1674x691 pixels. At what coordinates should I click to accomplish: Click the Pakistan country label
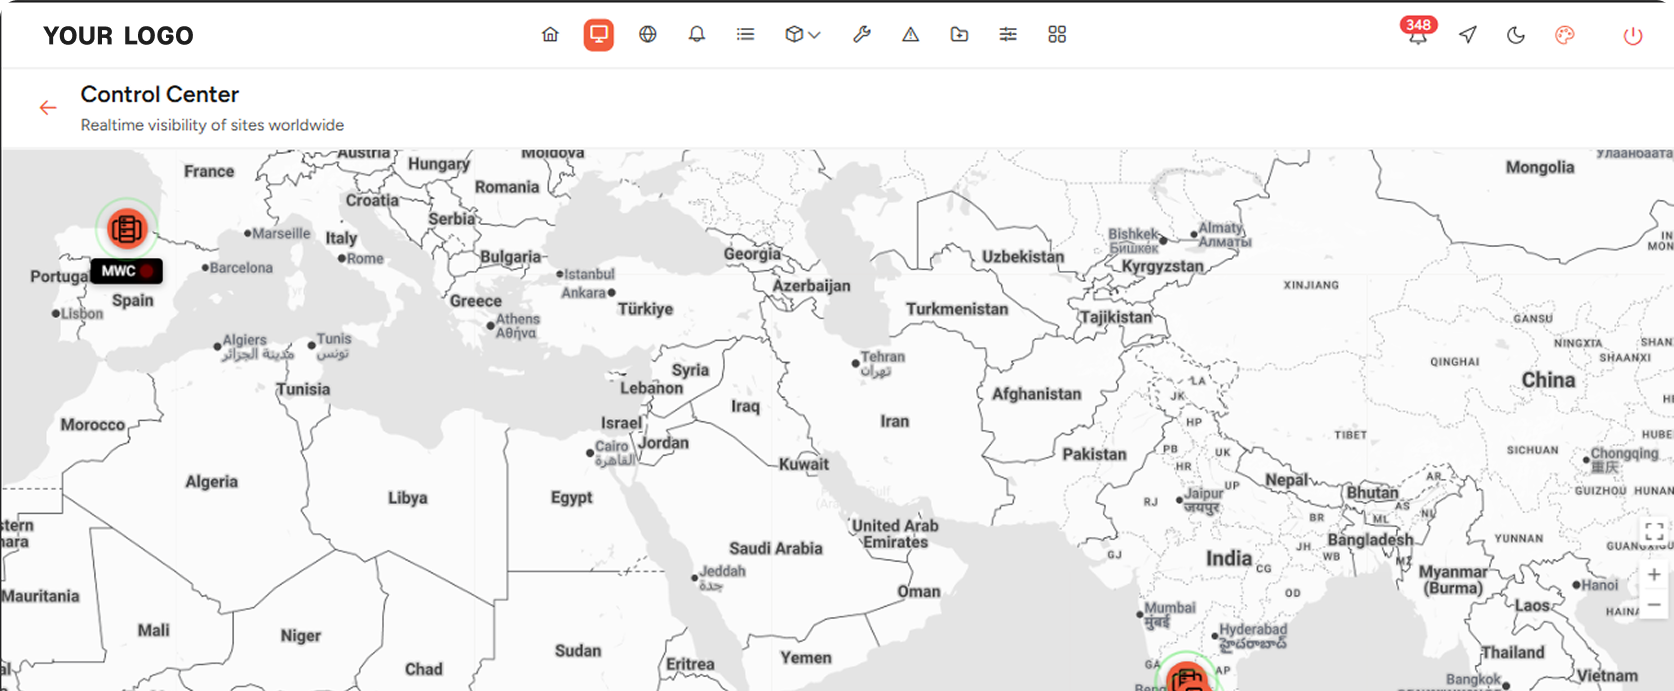pos(1094,454)
